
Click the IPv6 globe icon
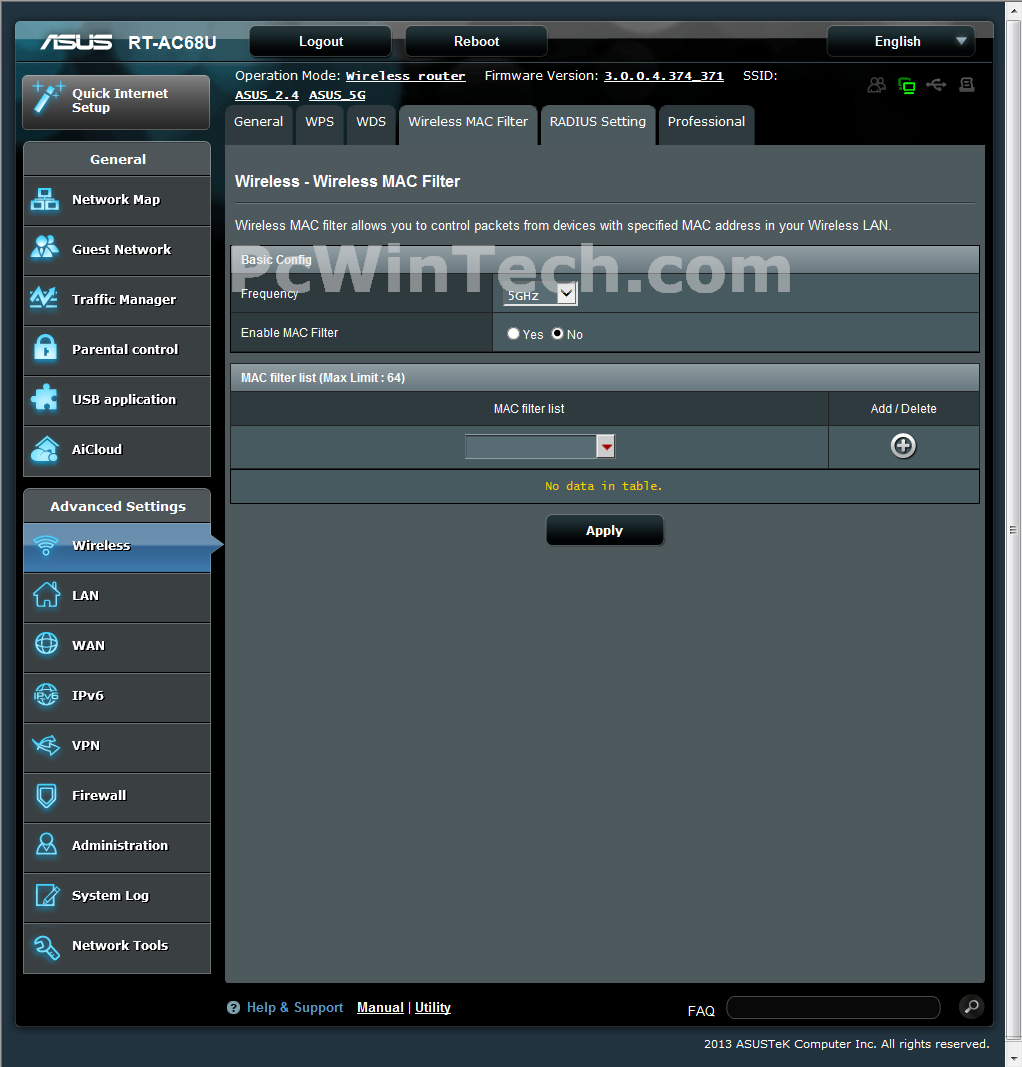click(46, 695)
